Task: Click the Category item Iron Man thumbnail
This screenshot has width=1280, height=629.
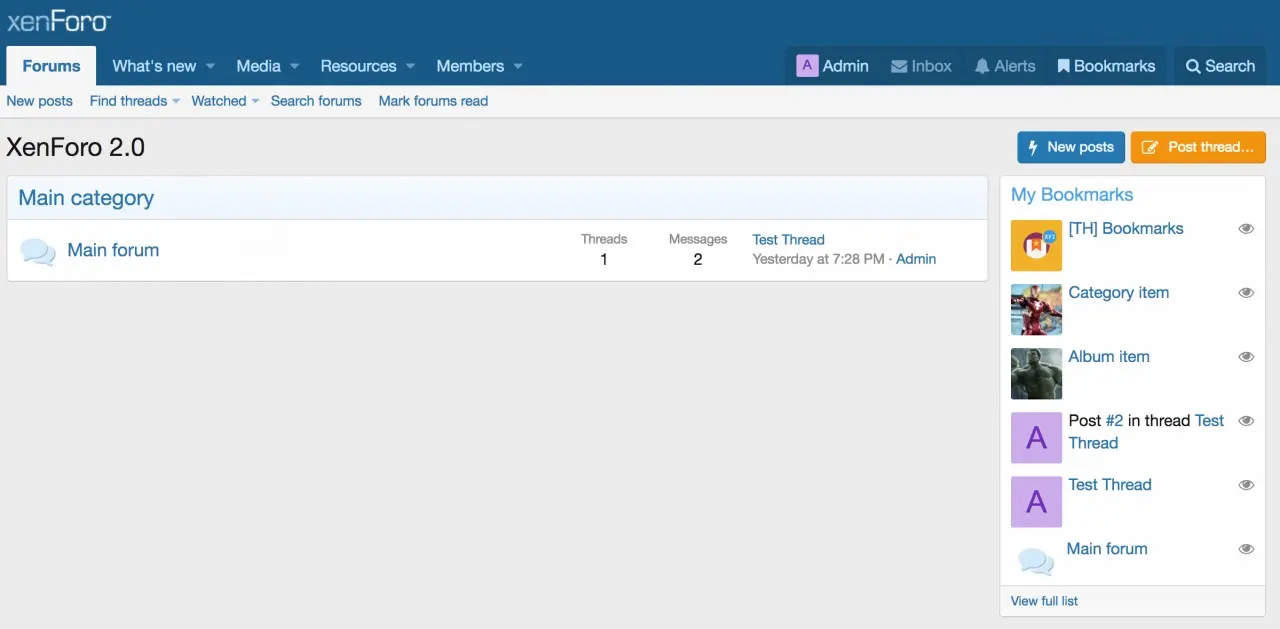Action: pos(1036,310)
